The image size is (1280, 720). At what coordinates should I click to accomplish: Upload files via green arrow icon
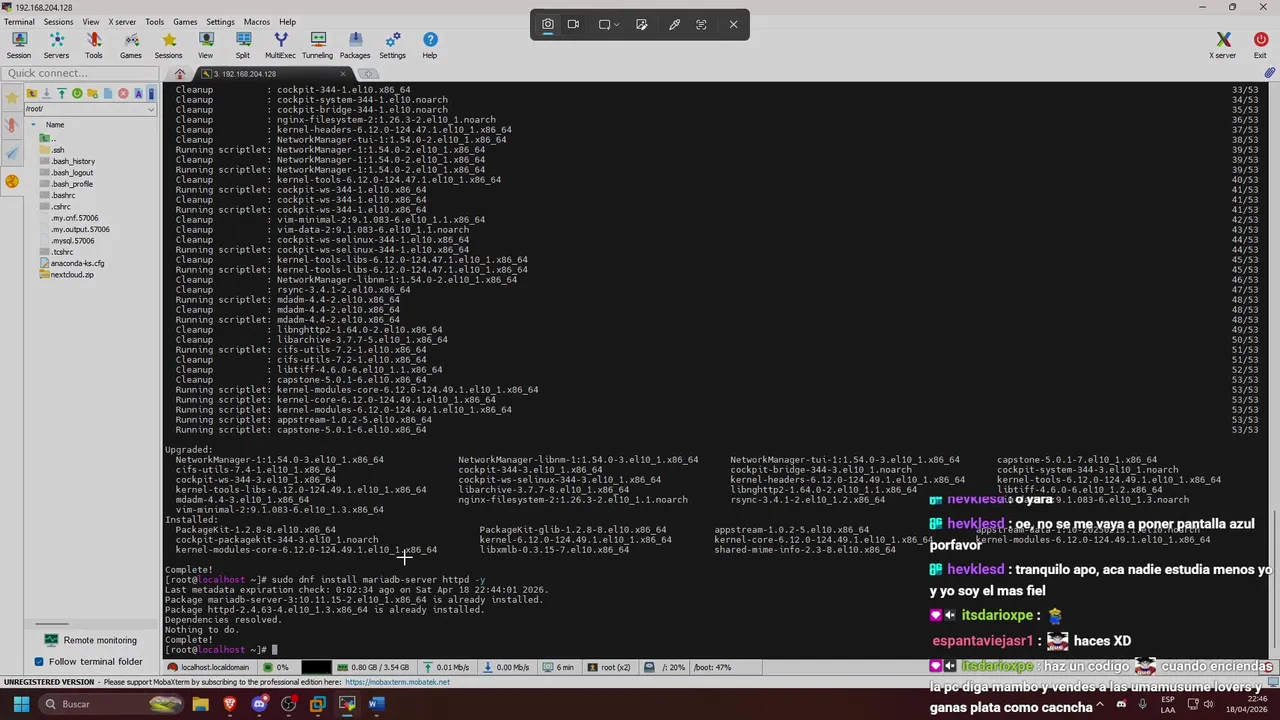(x=61, y=93)
